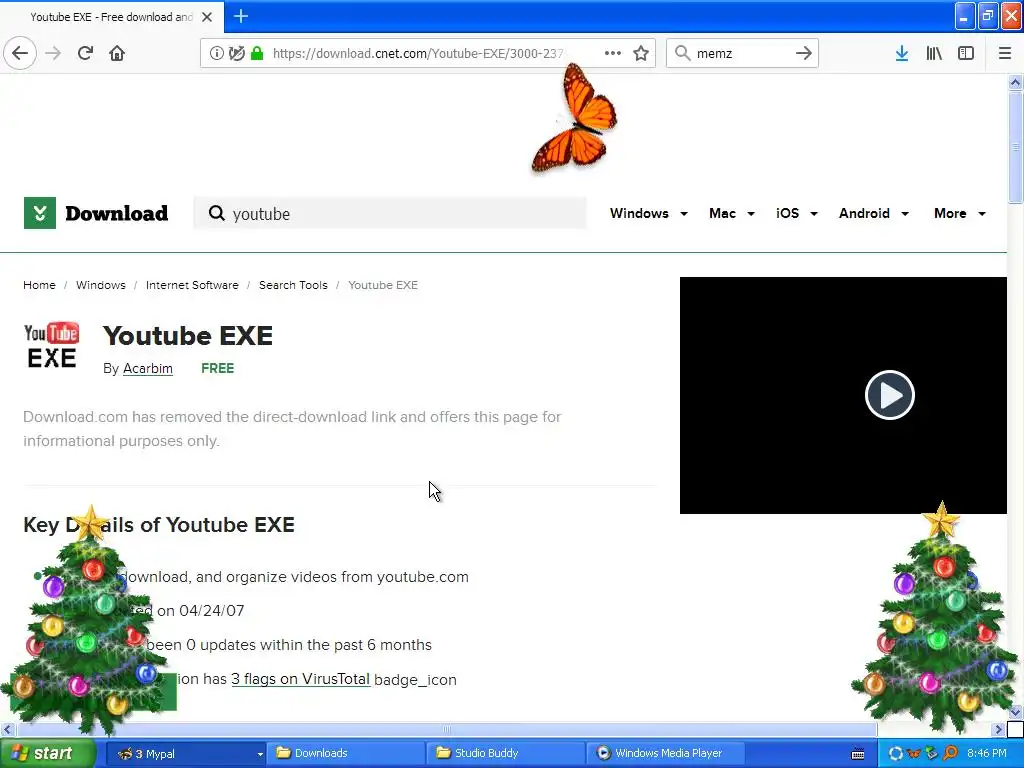Play the video in the black player
Image resolution: width=1024 pixels, height=768 pixels.
tap(889, 395)
